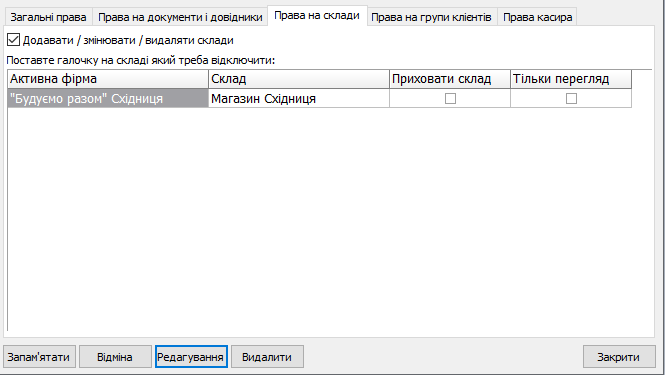Click the Запам'ятати button

[39, 357]
